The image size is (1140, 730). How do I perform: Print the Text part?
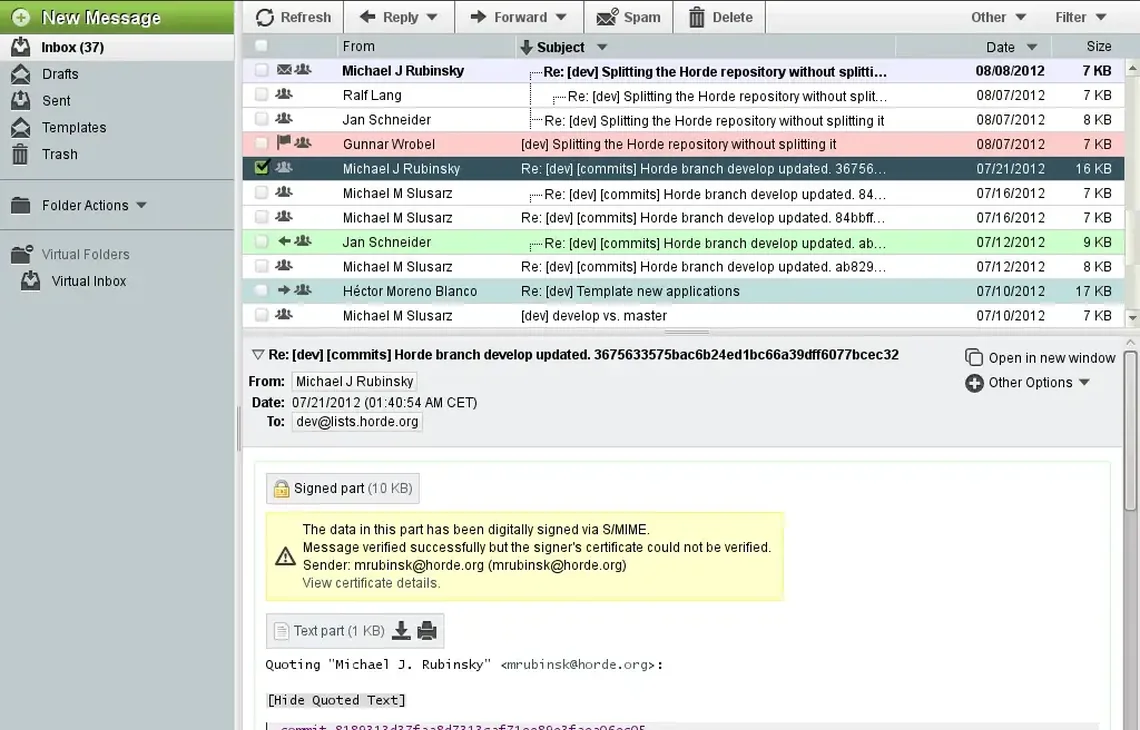pos(427,630)
